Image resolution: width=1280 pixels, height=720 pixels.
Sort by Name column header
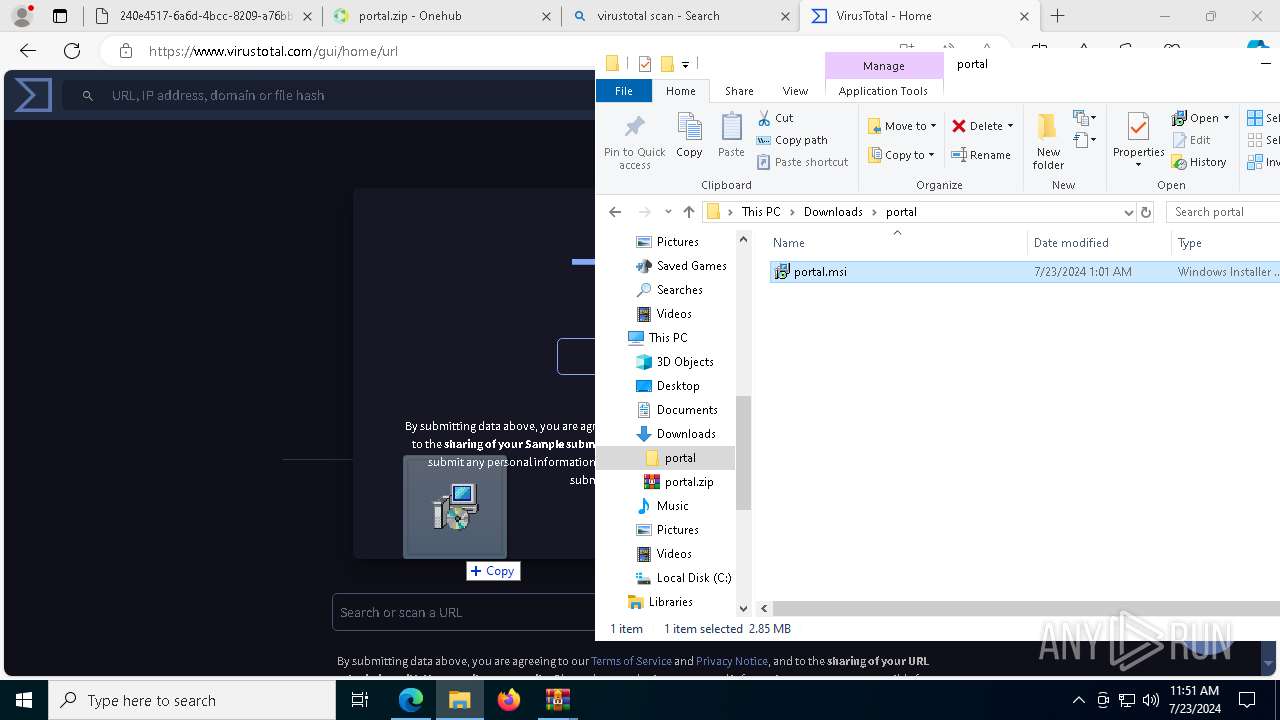coord(897,243)
